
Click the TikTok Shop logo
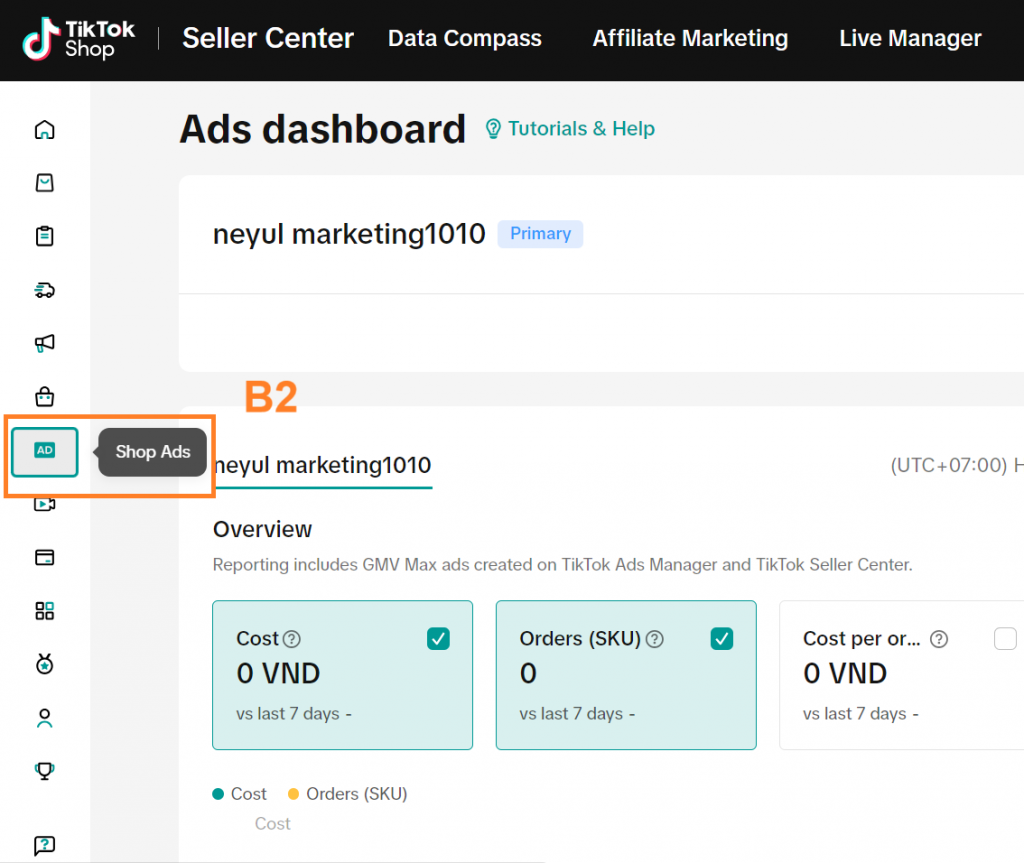[80, 39]
